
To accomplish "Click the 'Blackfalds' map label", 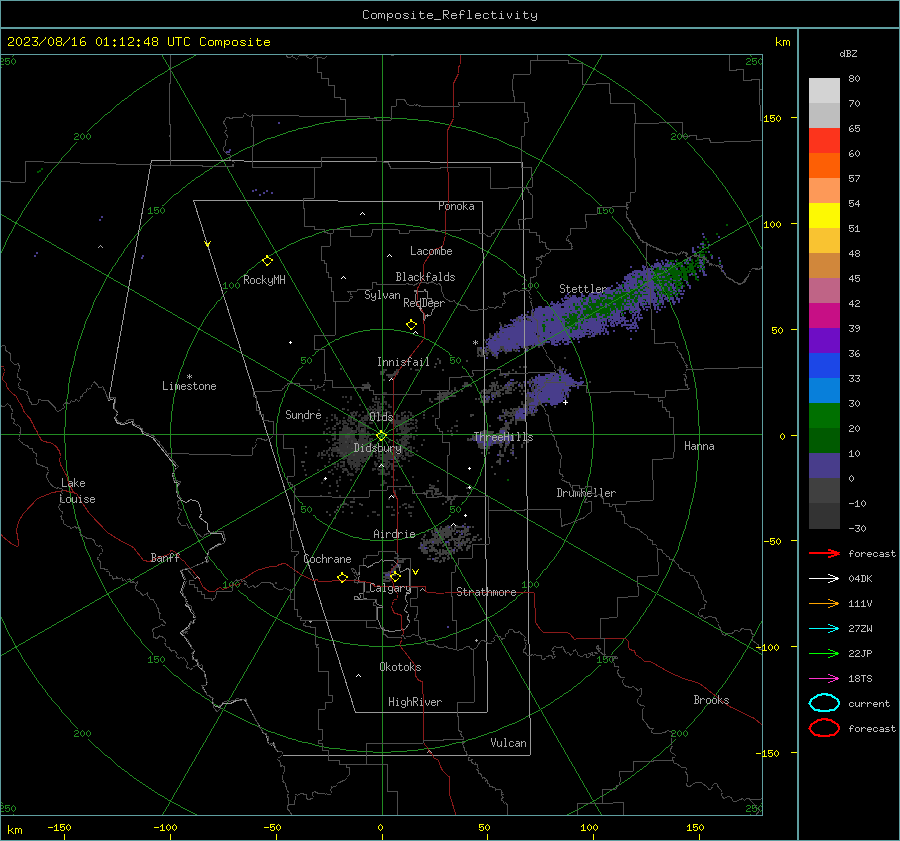I will click(x=425, y=277).
